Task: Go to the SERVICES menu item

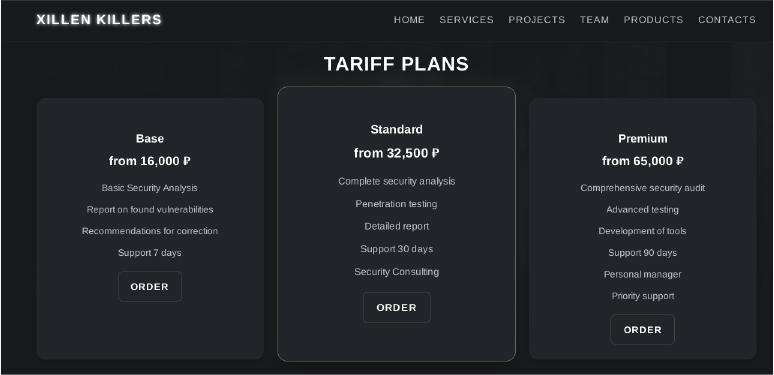Action: pos(466,20)
